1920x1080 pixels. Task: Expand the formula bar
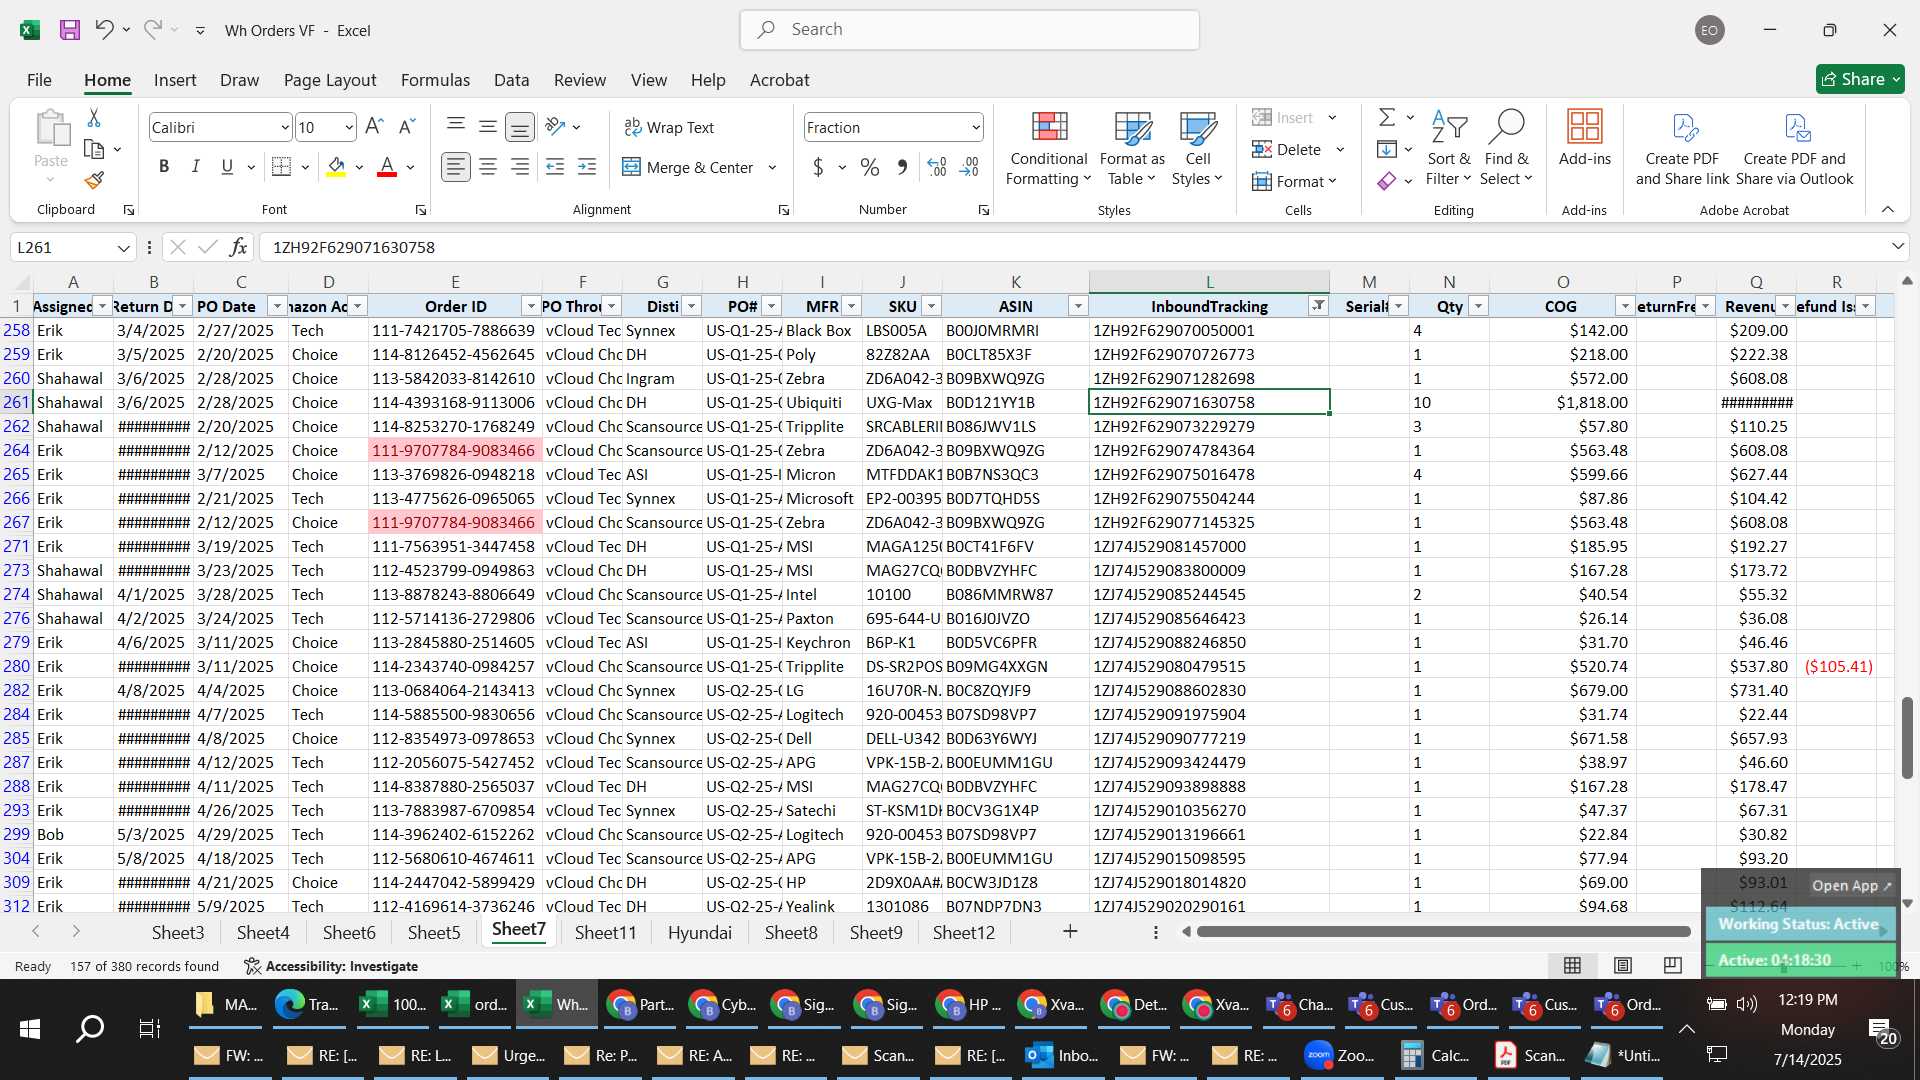(1897, 247)
